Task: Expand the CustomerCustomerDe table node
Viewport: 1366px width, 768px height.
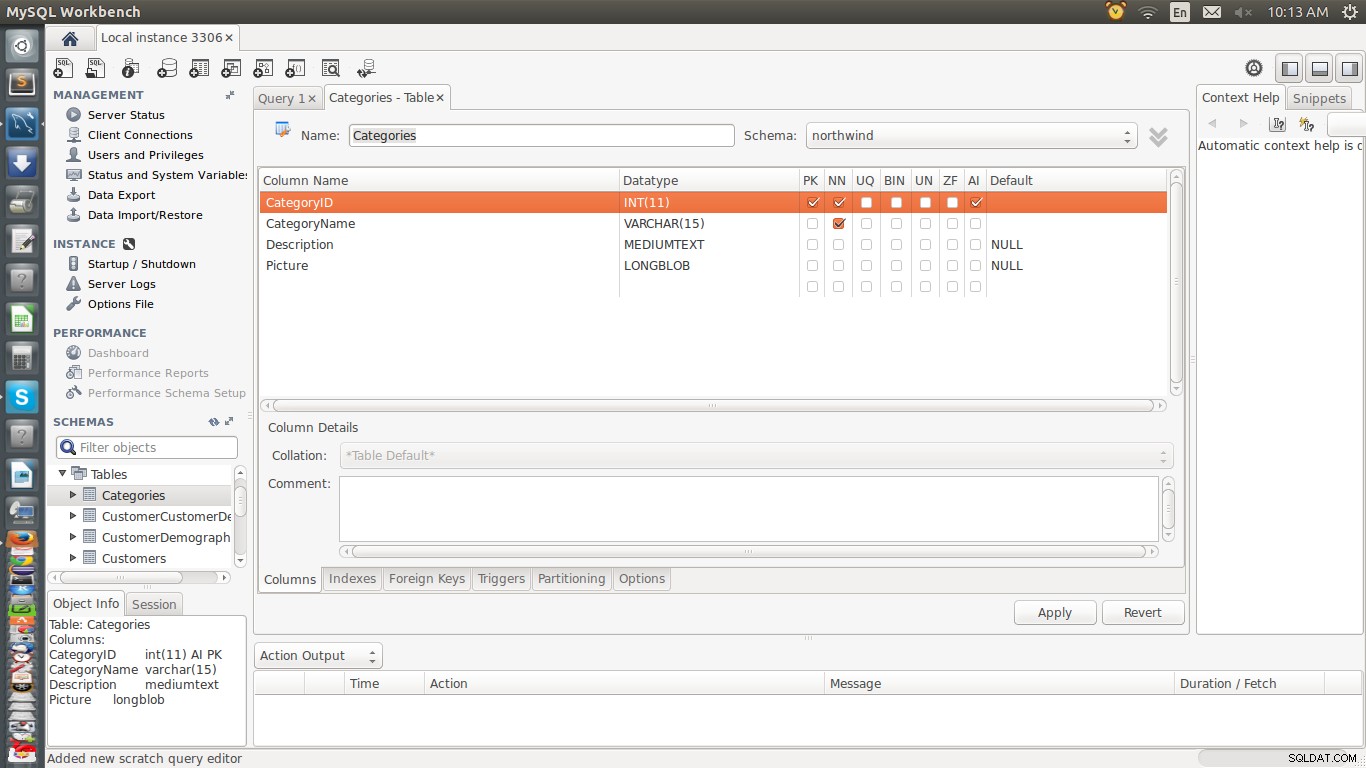Action: pos(73,516)
